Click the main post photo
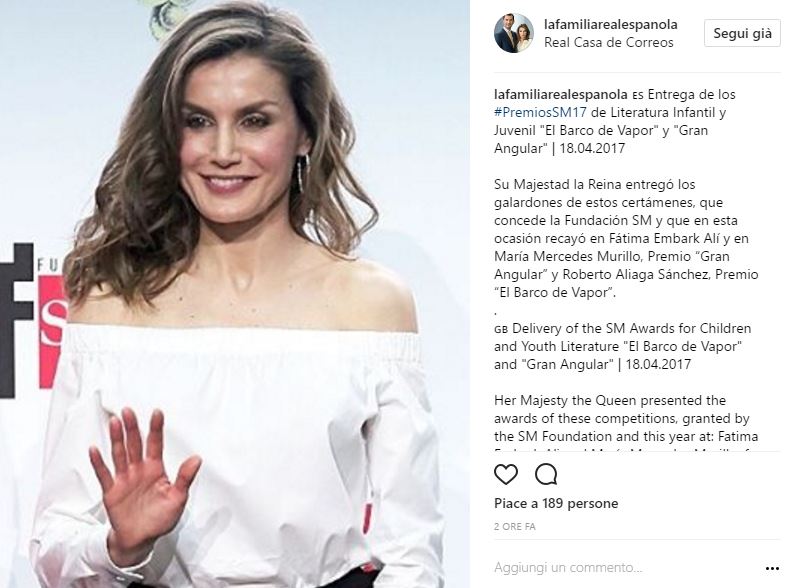This screenshot has width=786, height=588. tap(235, 294)
